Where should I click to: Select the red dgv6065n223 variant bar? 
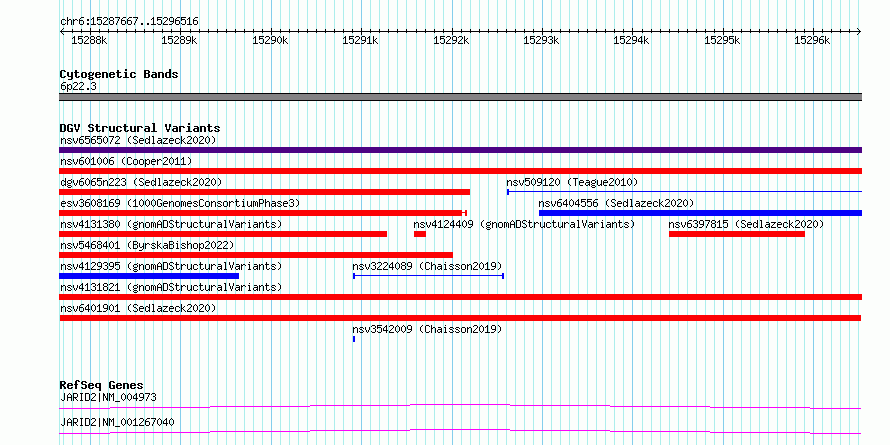tap(265, 192)
